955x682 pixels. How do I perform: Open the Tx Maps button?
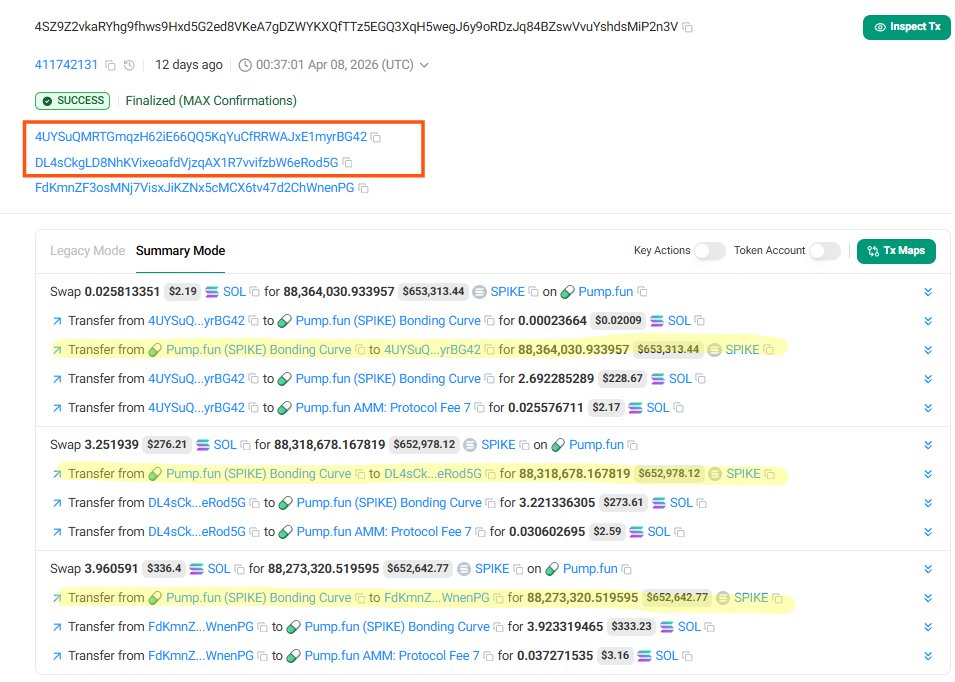pyautogui.click(x=896, y=251)
